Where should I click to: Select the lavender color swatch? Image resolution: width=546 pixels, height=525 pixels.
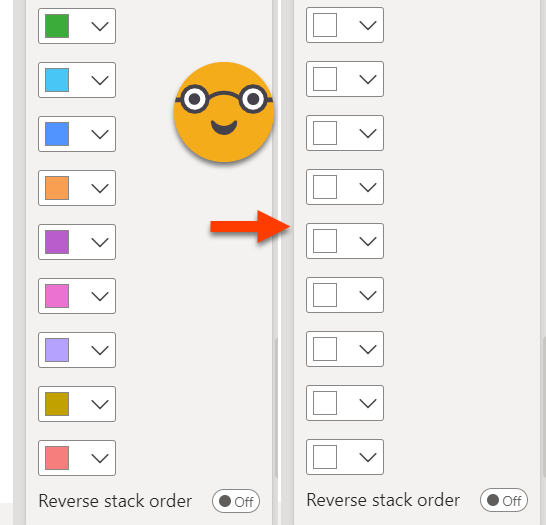(x=57, y=350)
